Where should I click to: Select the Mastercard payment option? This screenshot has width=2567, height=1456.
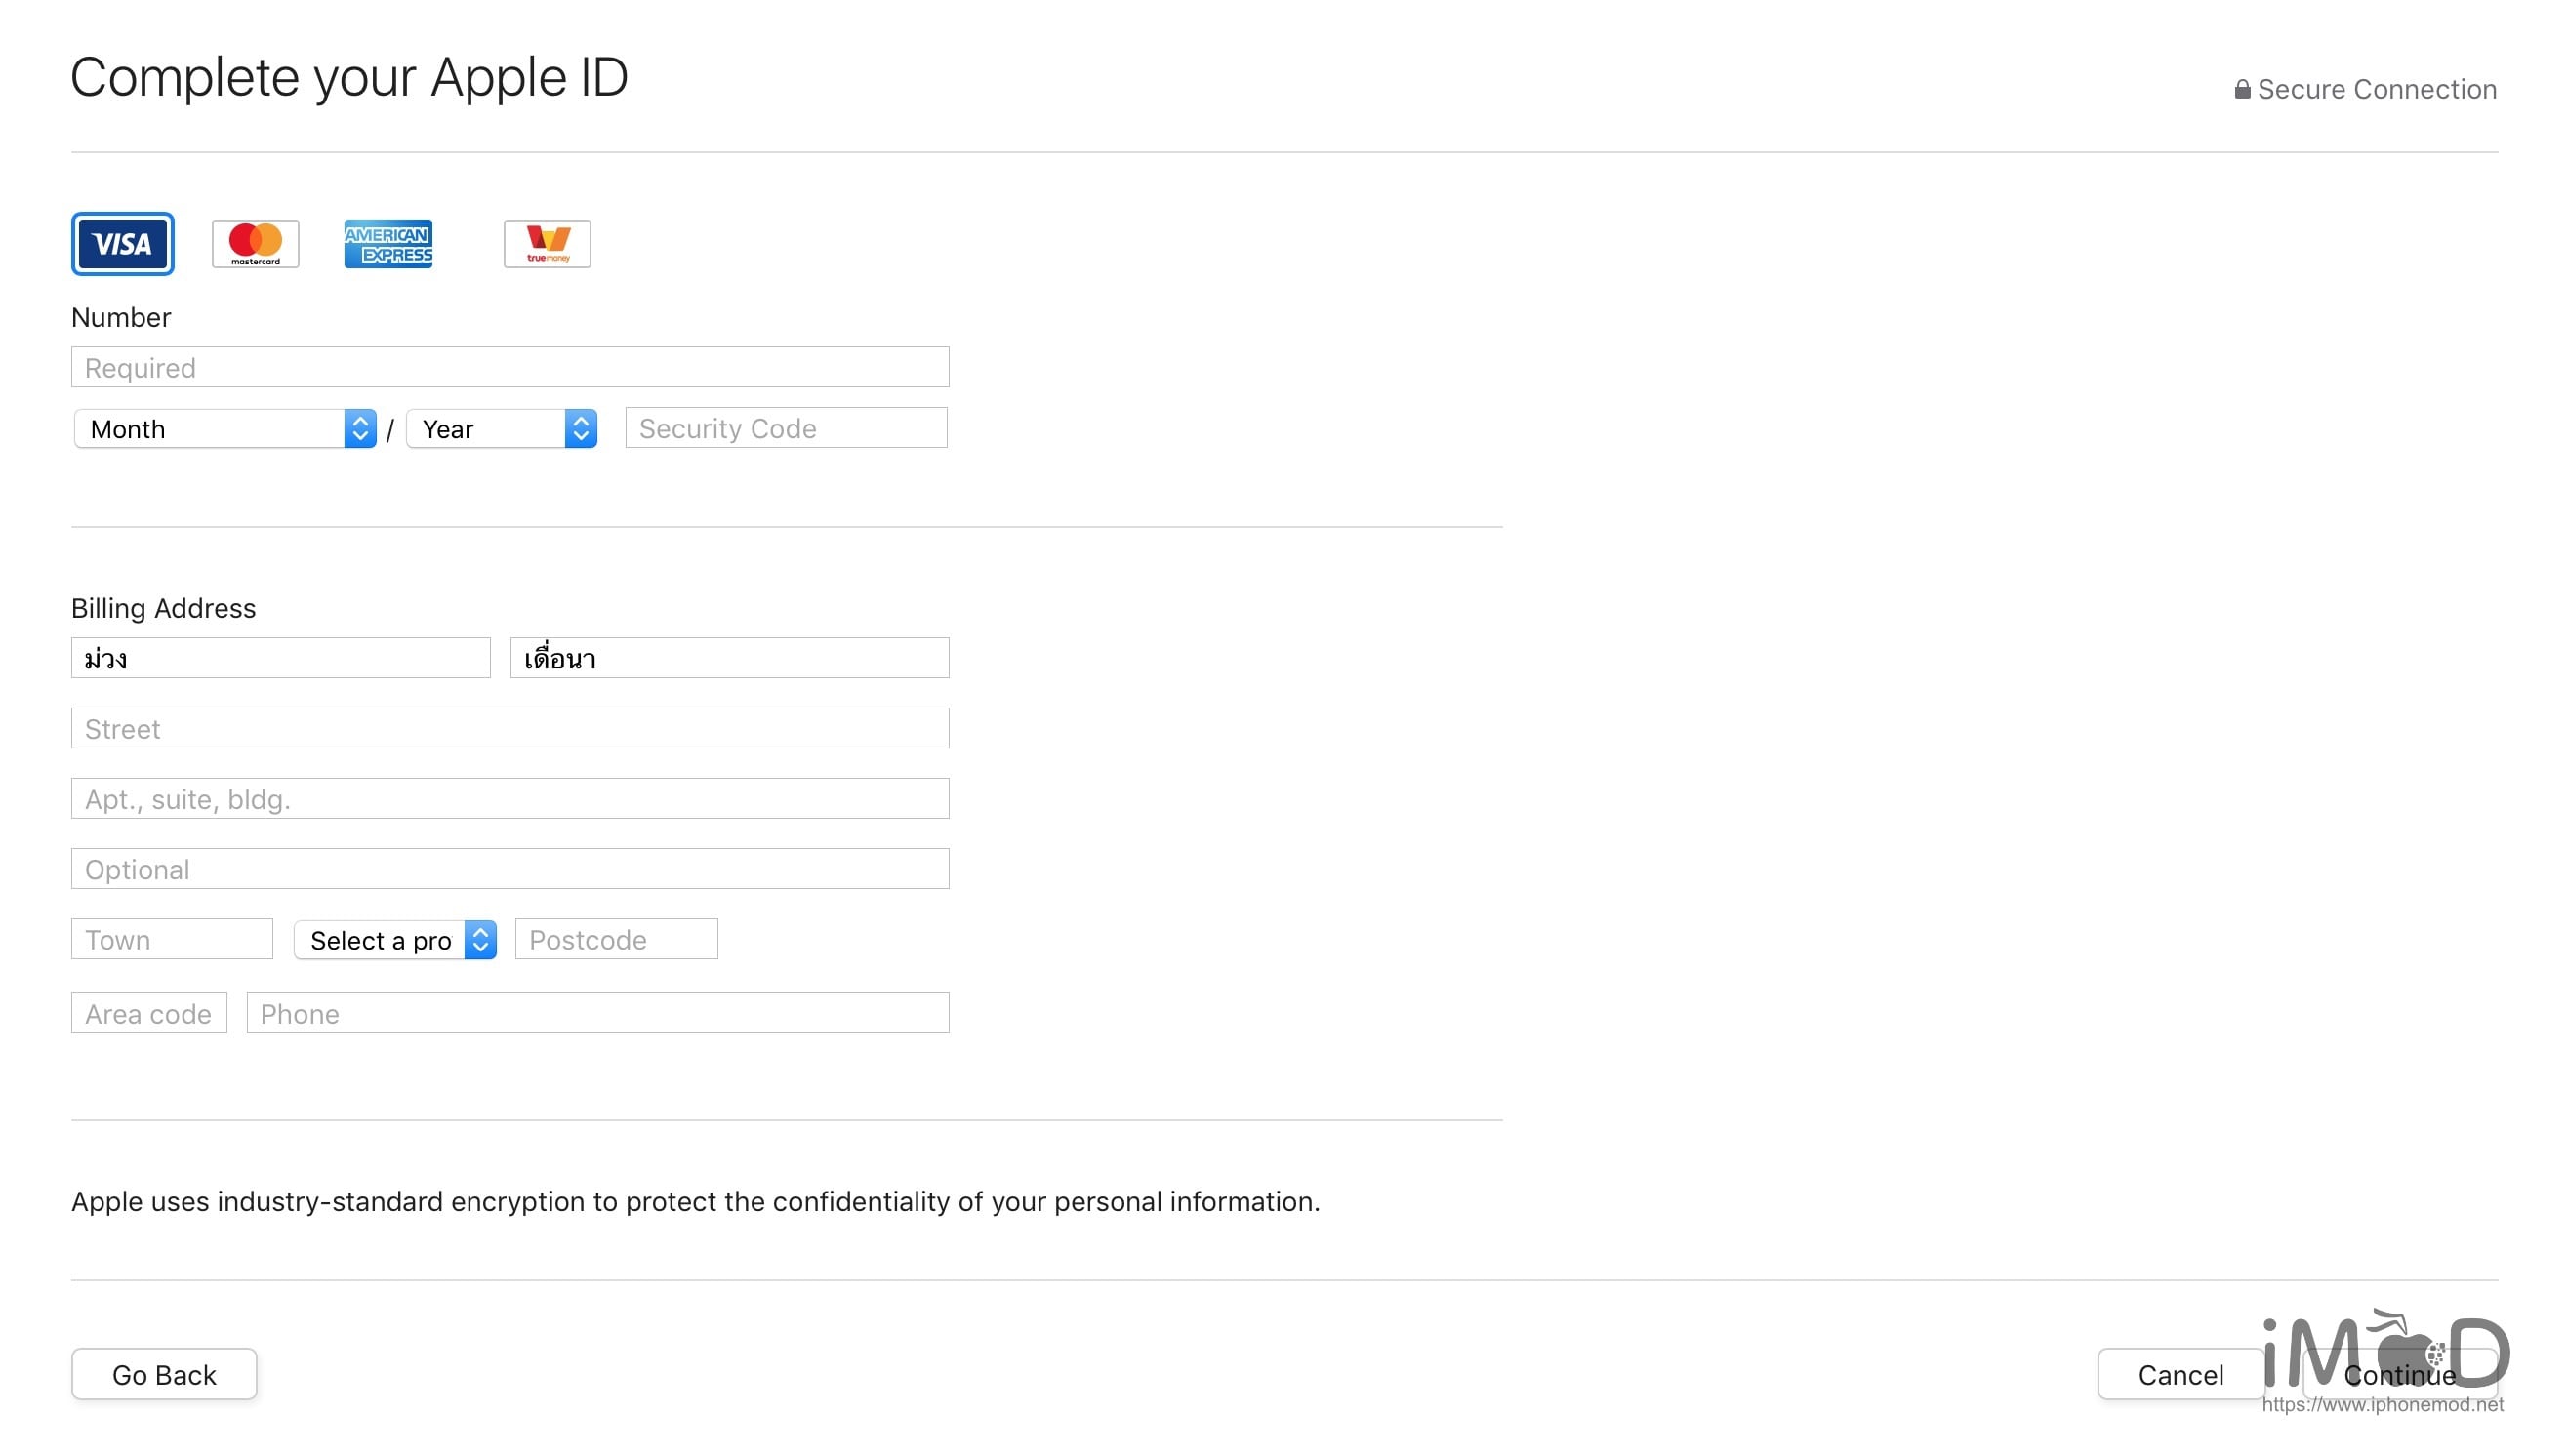[x=255, y=243]
